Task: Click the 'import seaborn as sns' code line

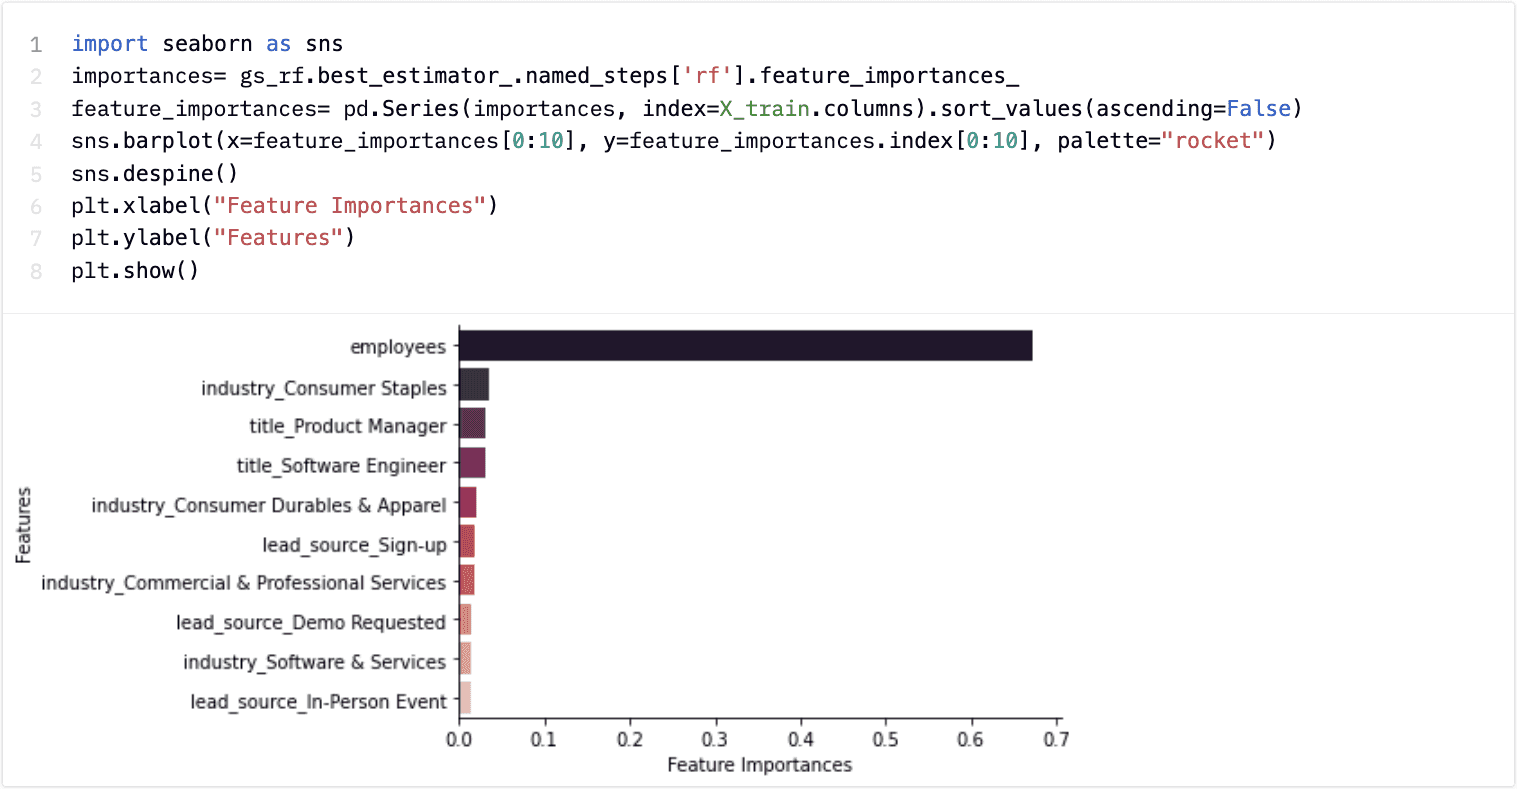Action: pos(207,44)
